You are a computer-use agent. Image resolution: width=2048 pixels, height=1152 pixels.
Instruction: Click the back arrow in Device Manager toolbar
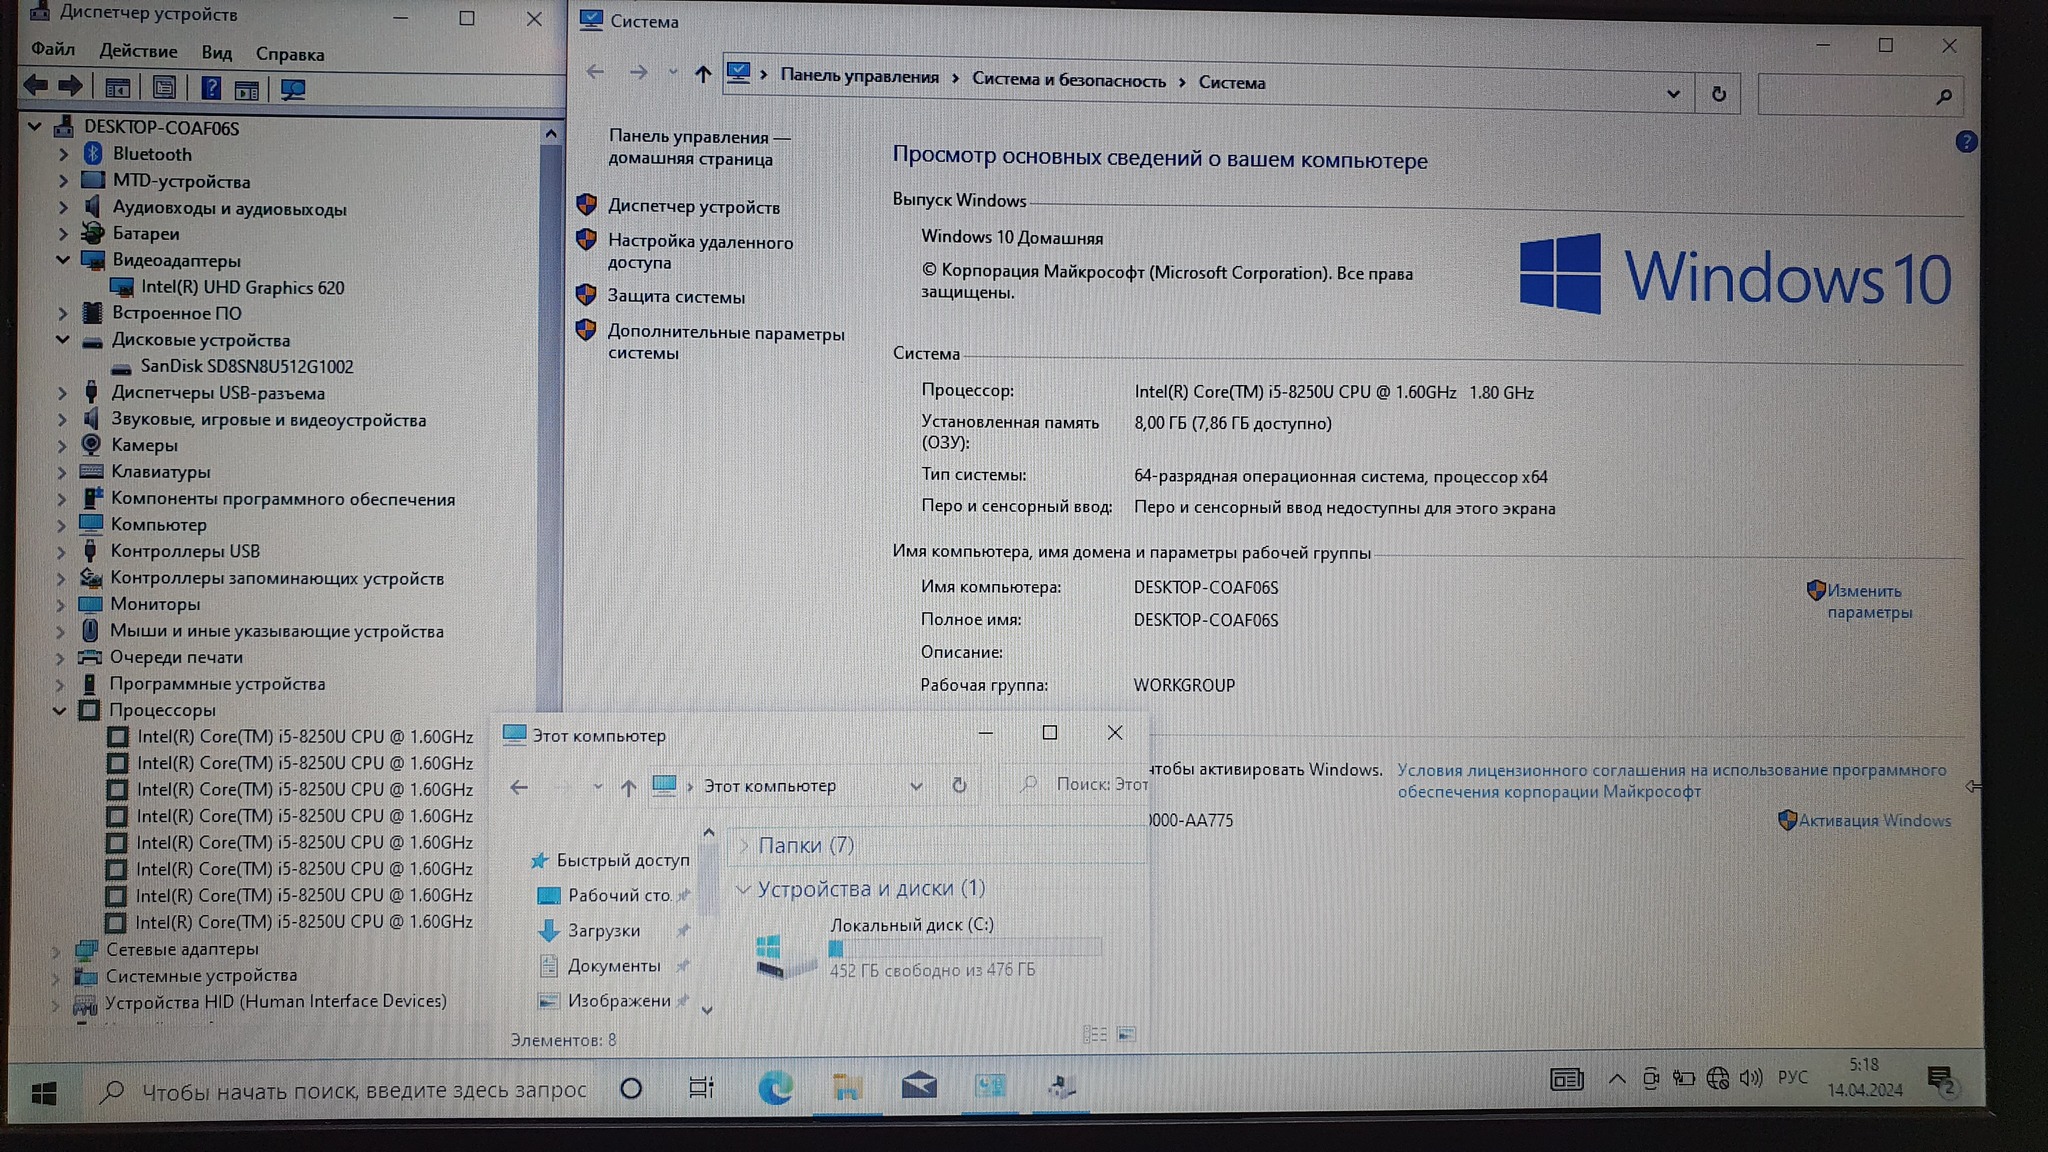click(x=36, y=87)
